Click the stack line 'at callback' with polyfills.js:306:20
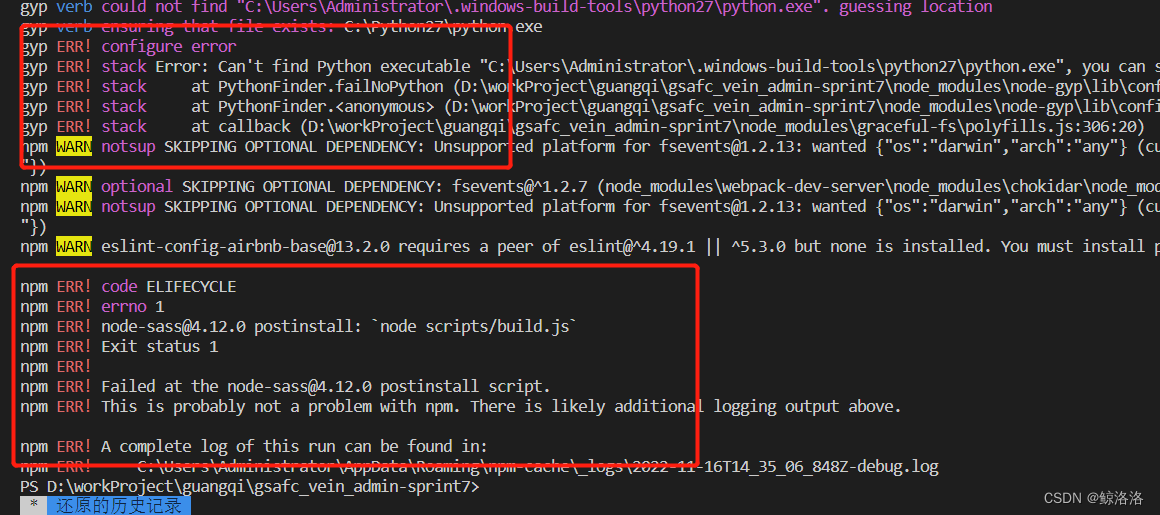Viewport: 1160px width, 515px height. pos(582,127)
